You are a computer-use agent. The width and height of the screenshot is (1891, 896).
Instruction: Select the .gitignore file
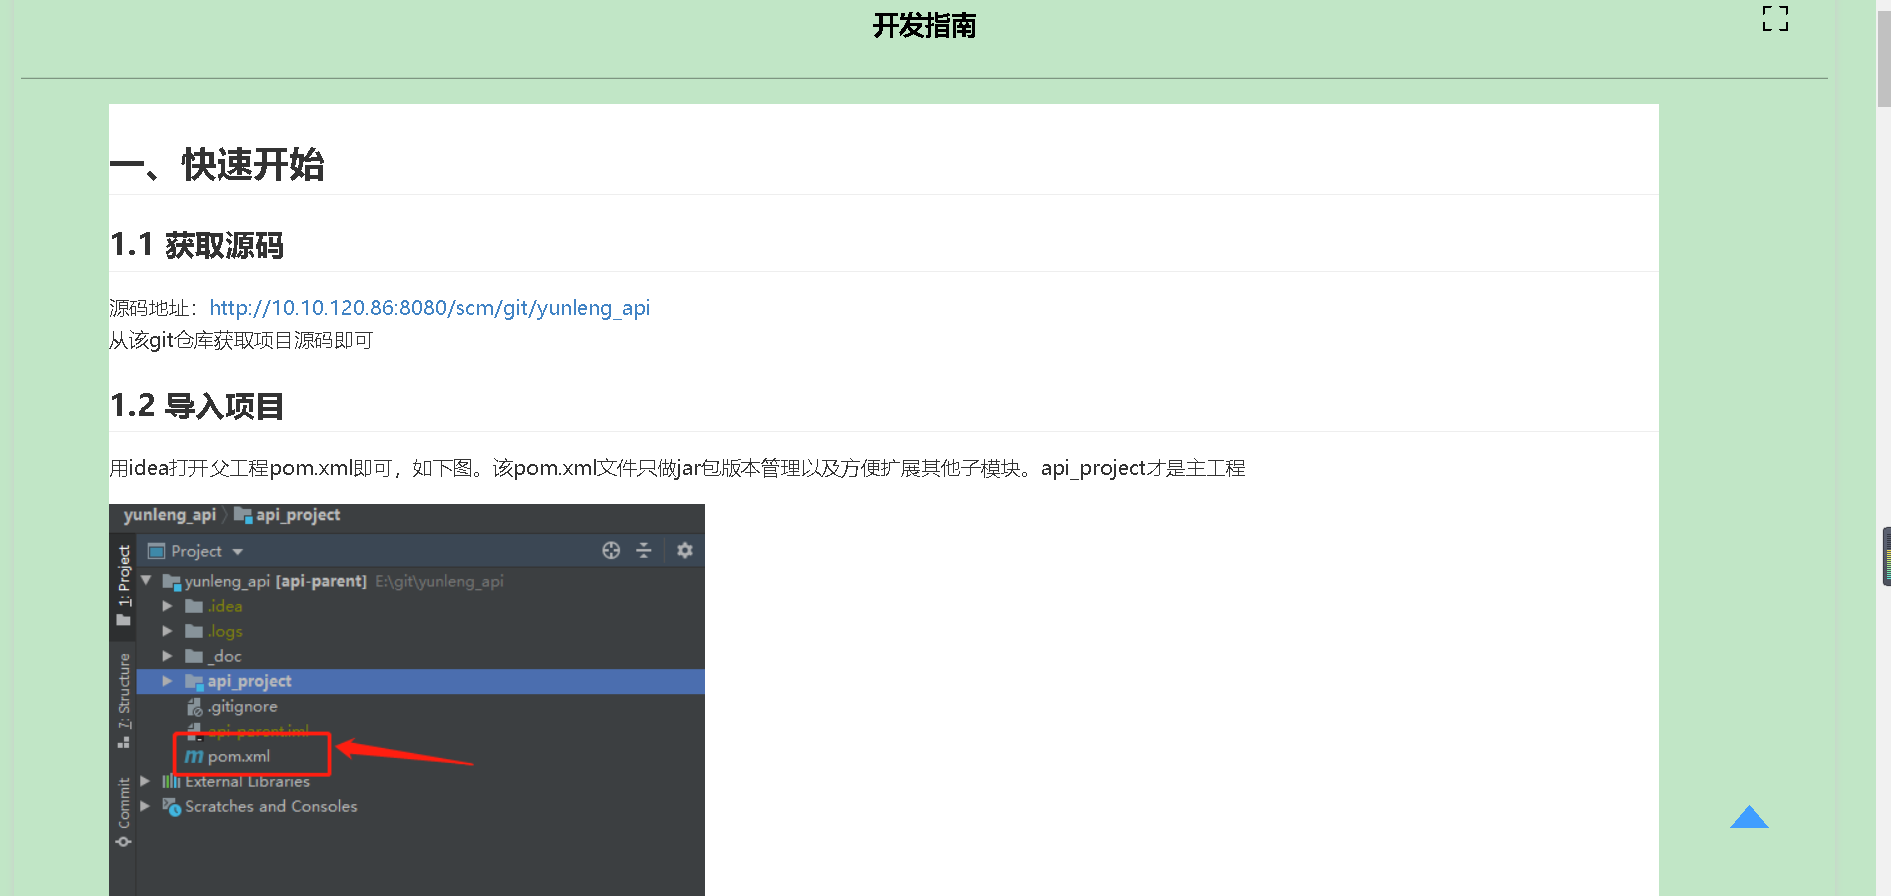243,706
